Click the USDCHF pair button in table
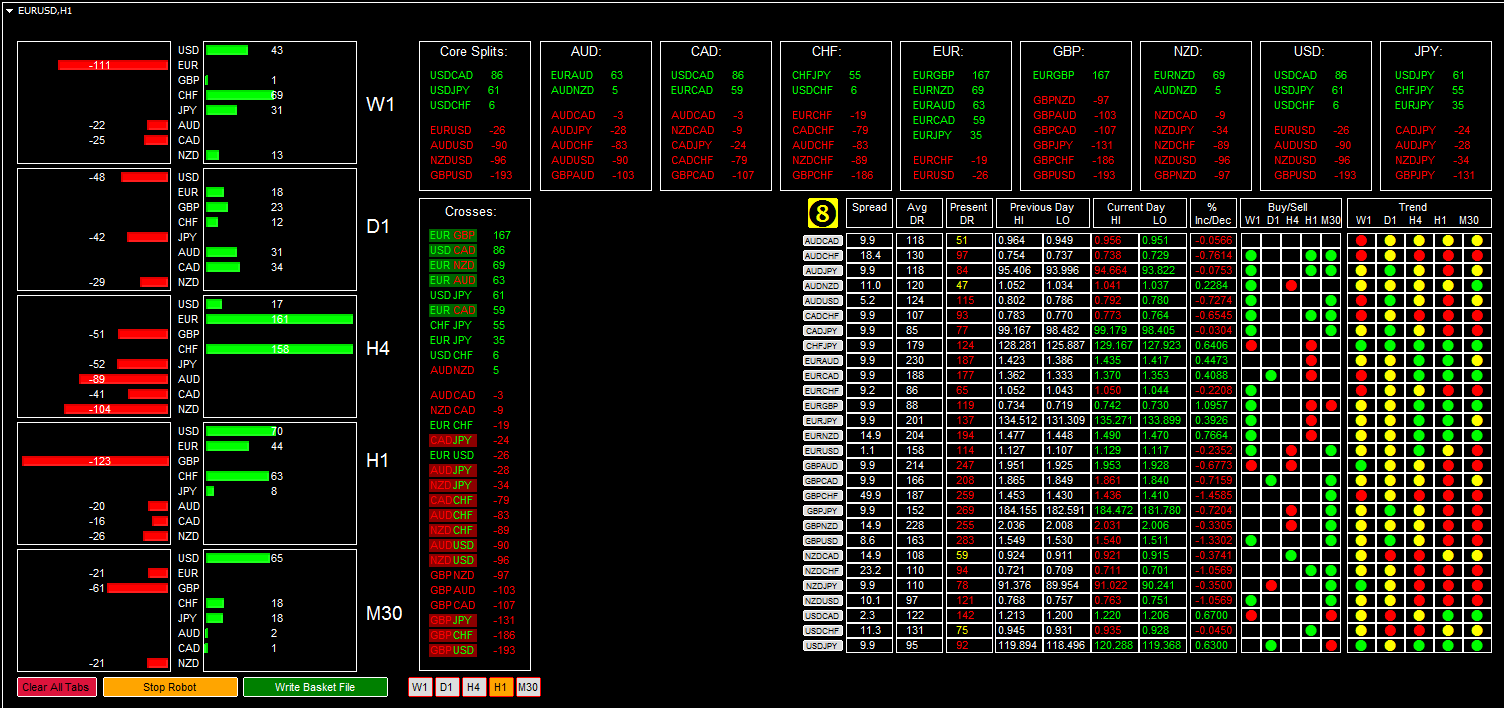1504x708 pixels. pyautogui.click(x=822, y=631)
